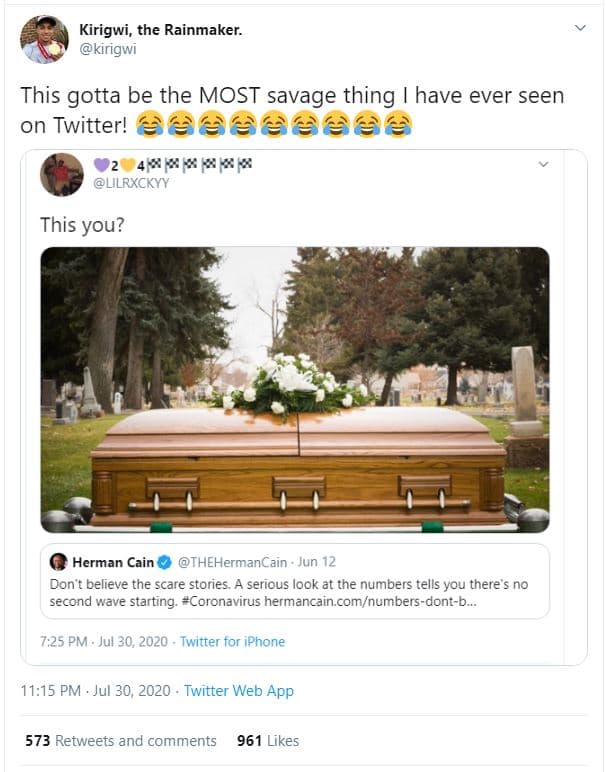
Task: View the 573 Retweets and comments
Action: (121, 741)
